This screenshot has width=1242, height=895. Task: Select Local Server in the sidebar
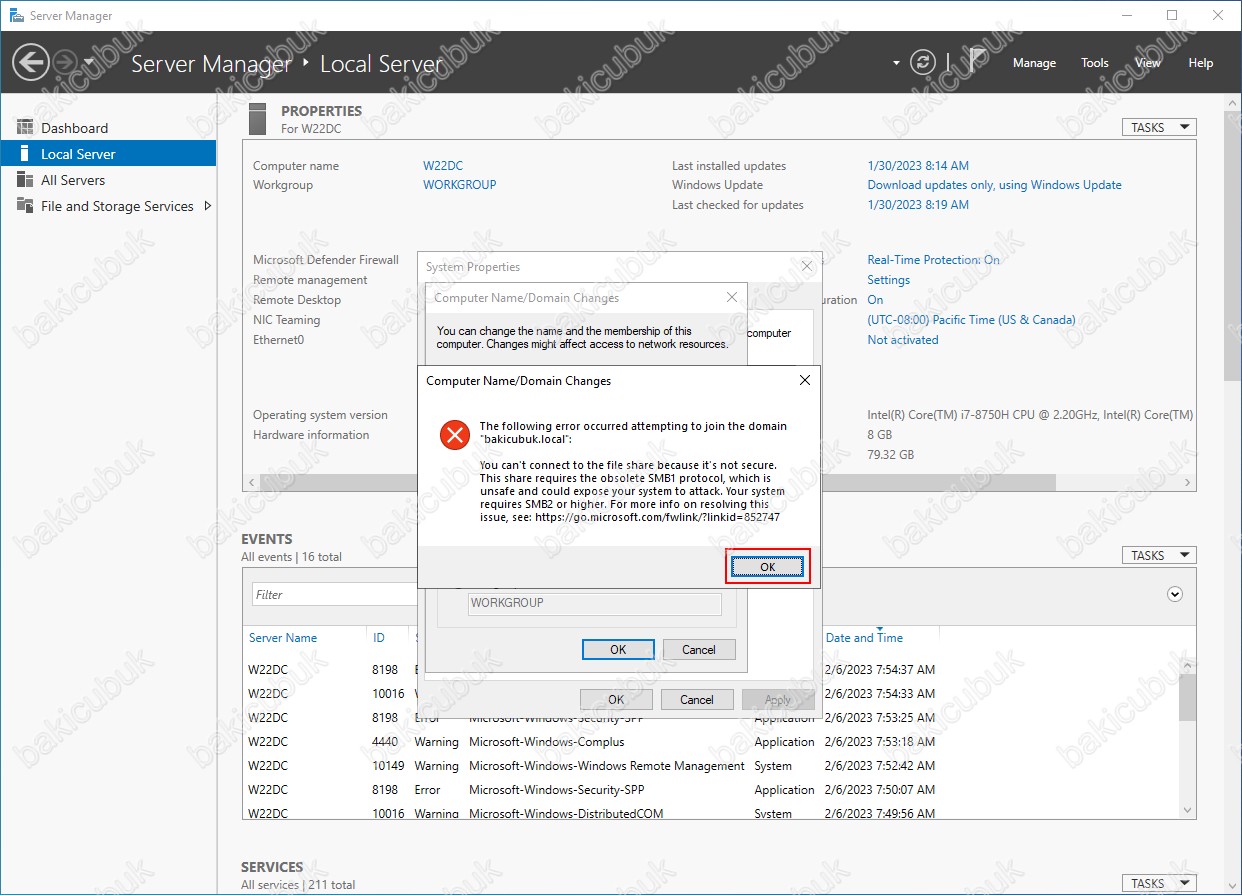(108, 154)
